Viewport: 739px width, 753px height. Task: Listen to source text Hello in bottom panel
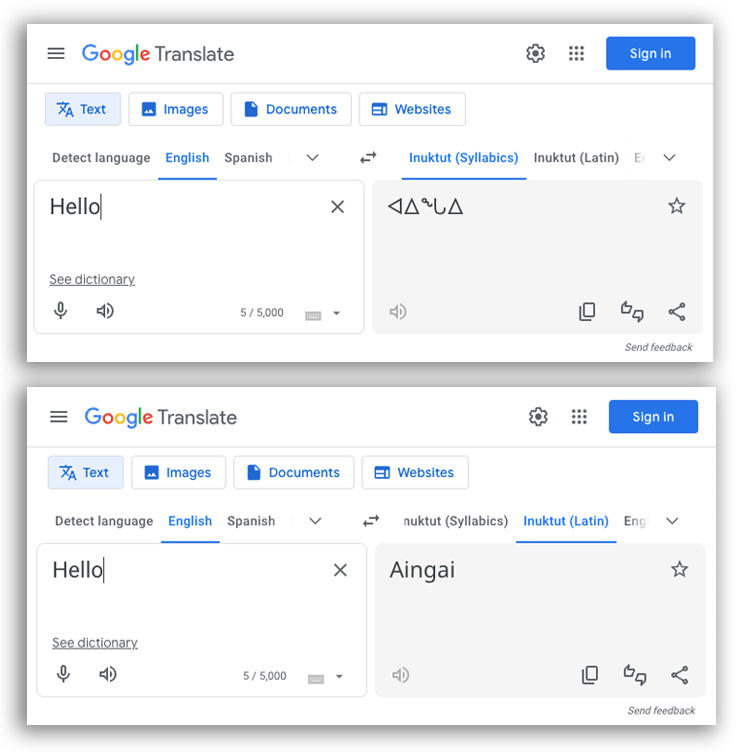[x=108, y=674]
